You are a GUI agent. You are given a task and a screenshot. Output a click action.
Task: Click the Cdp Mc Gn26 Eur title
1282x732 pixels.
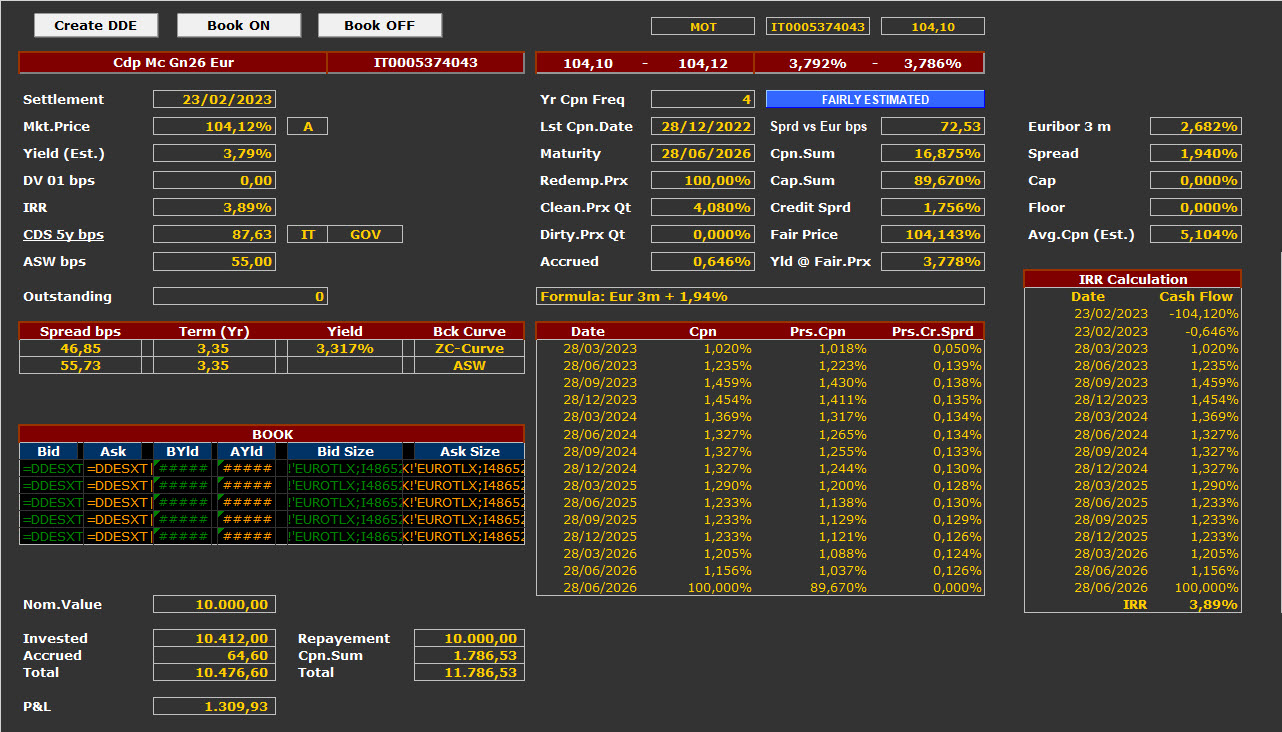click(173, 63)
